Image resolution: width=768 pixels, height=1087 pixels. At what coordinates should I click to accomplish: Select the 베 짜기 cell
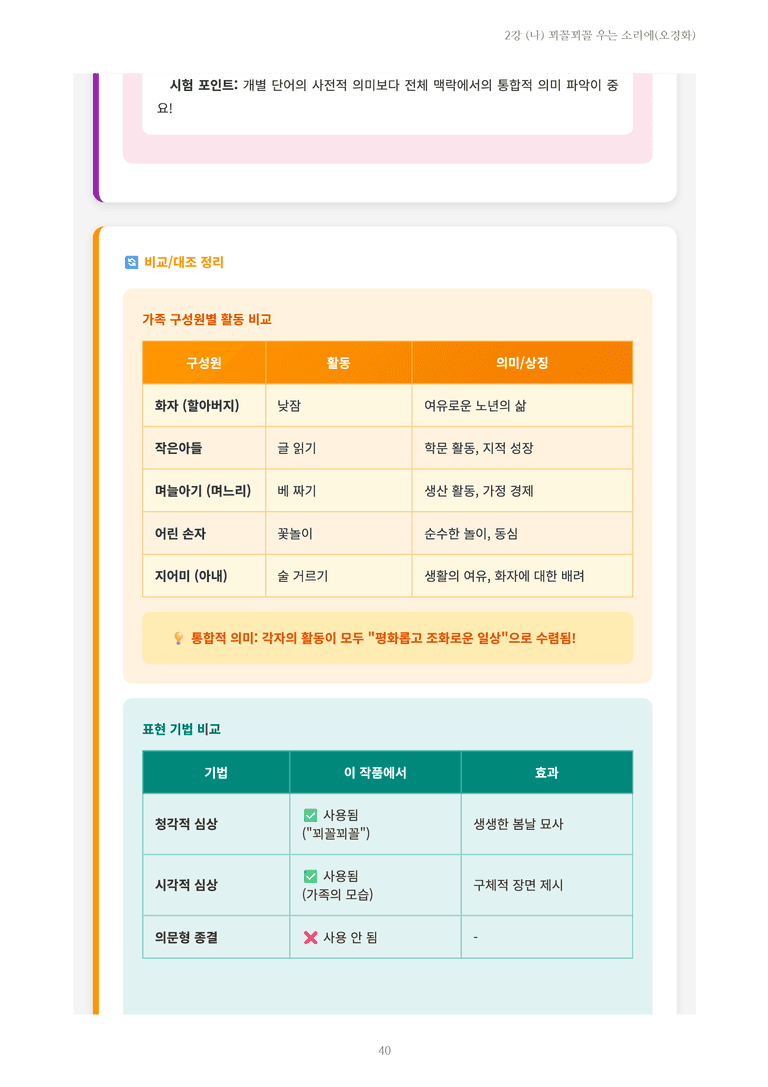coord(338,491)
